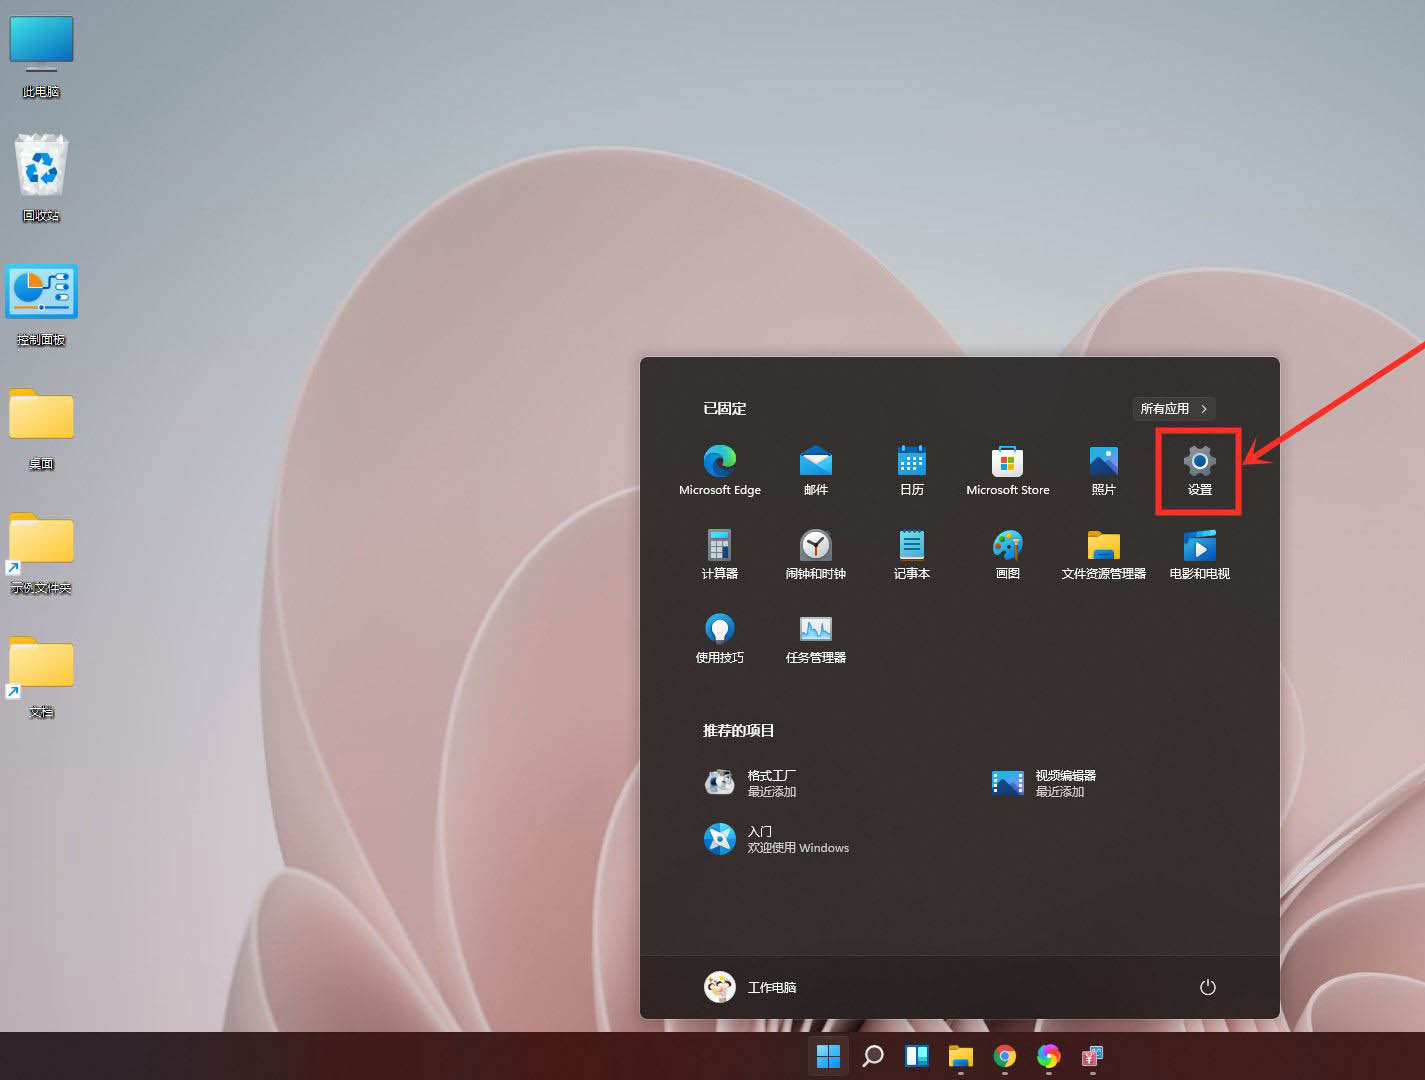
Task: Open 文件资源管理器 from pinned apps
Action: (x=1103, y=554)
